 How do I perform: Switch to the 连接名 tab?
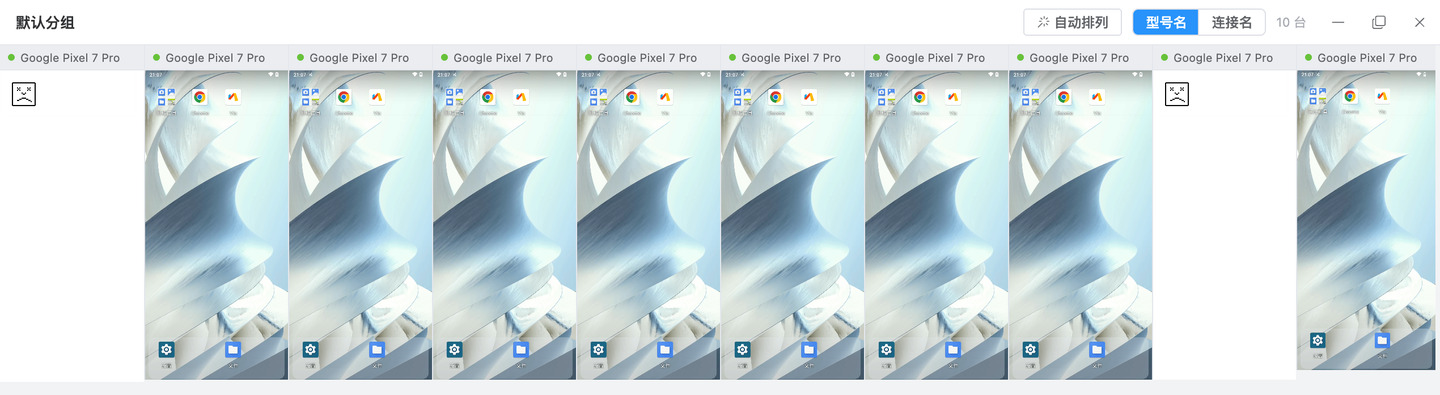point(1232,22)
